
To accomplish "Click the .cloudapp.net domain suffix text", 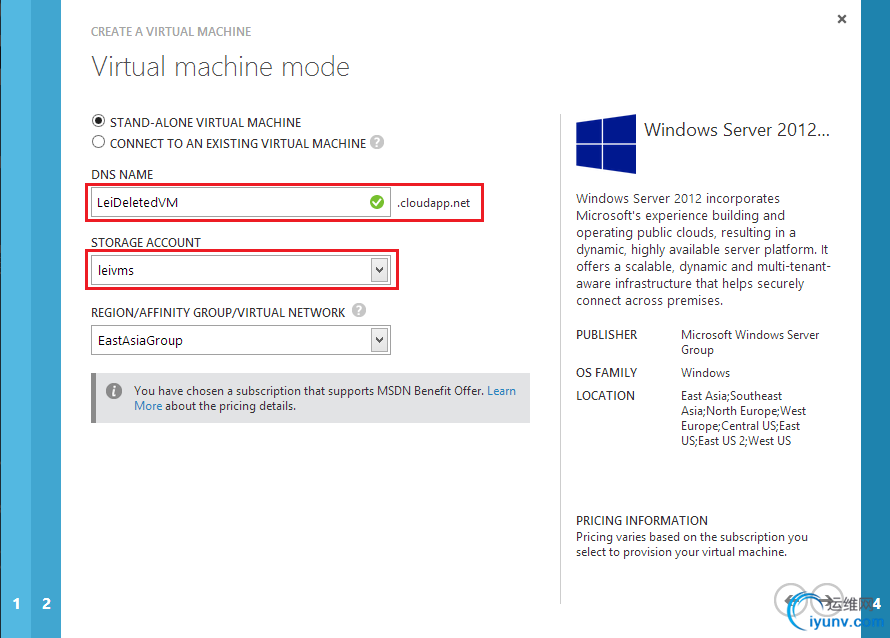I will point(434,203).
